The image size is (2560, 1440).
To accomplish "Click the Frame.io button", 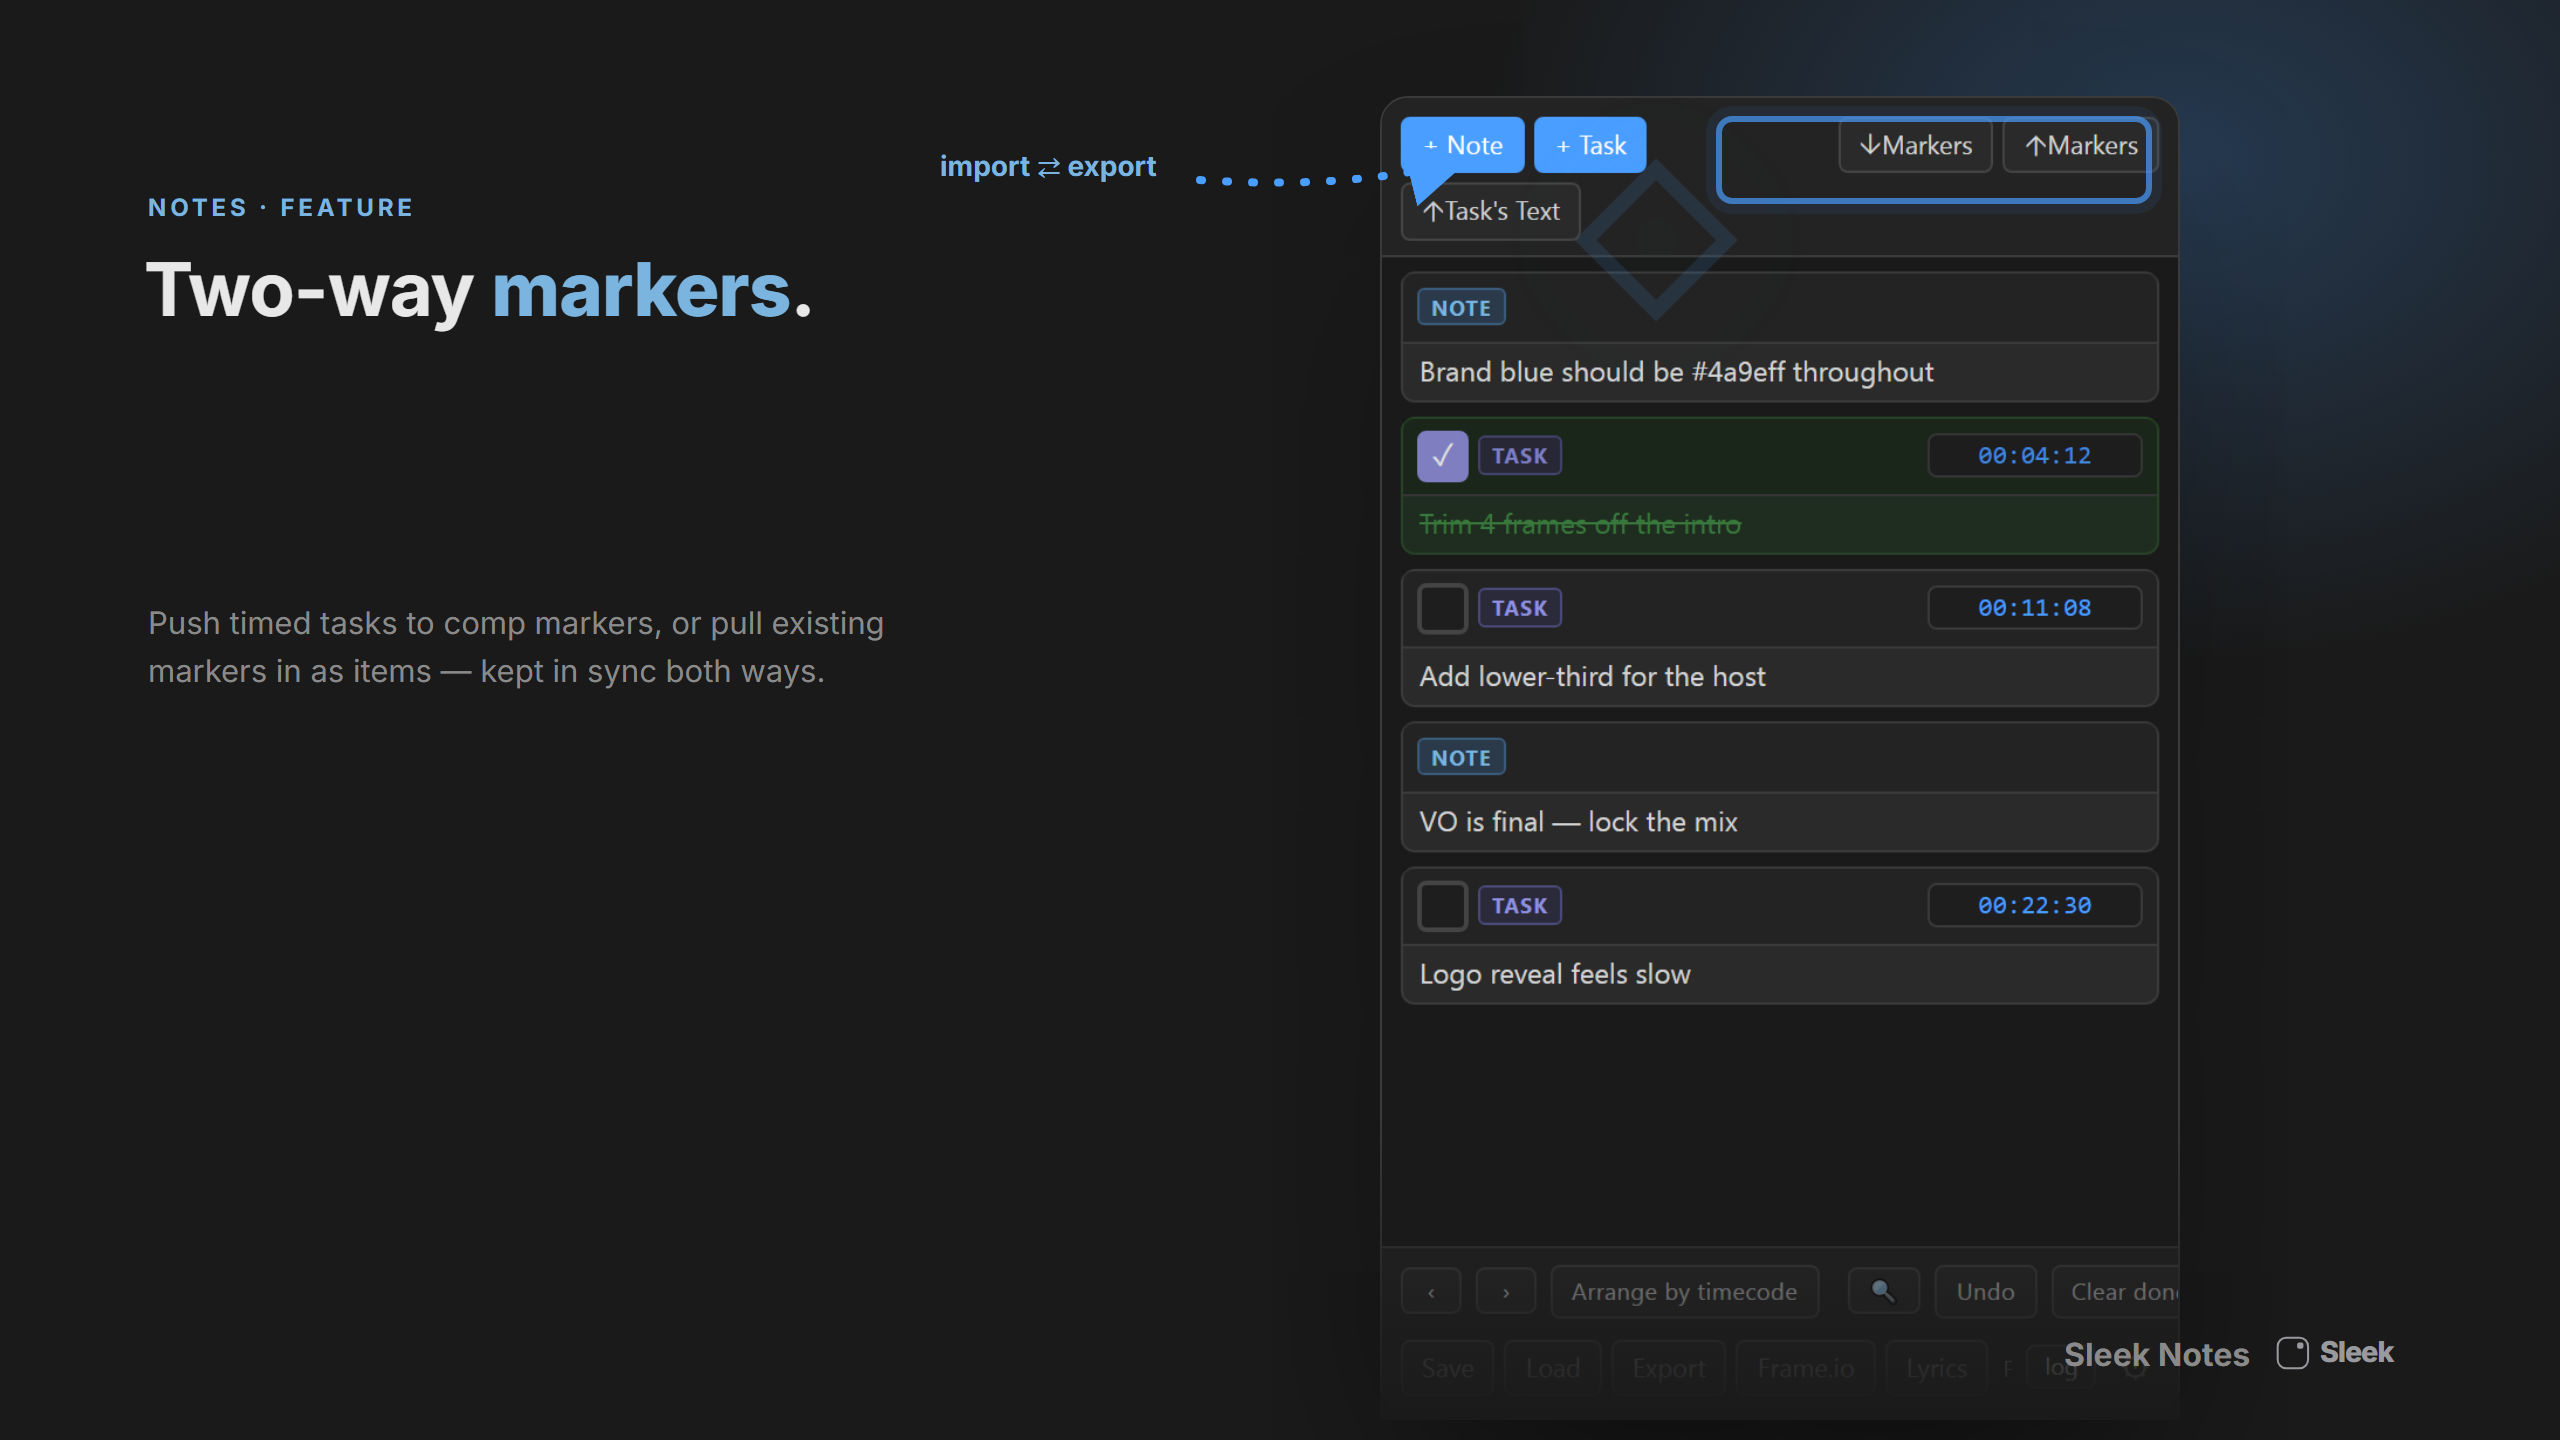I will tap(1806, 1368).
